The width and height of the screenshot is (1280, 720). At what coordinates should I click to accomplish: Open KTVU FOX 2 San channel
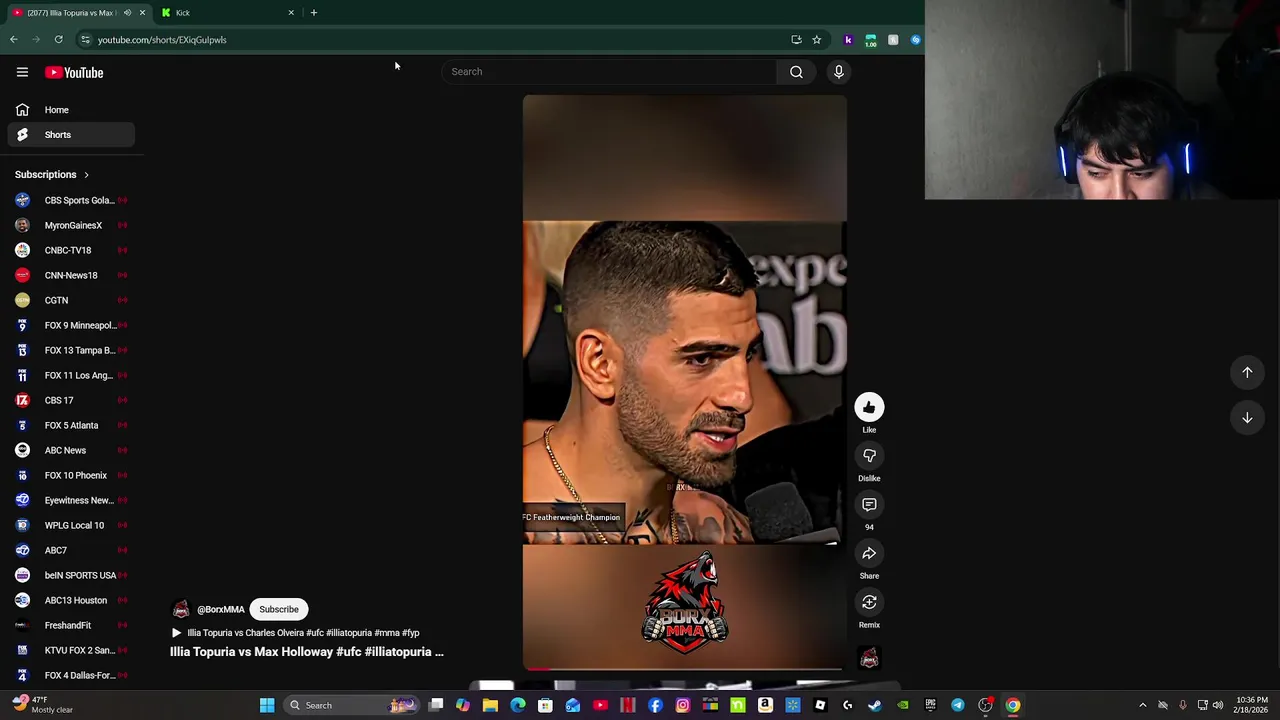[71, 650]
